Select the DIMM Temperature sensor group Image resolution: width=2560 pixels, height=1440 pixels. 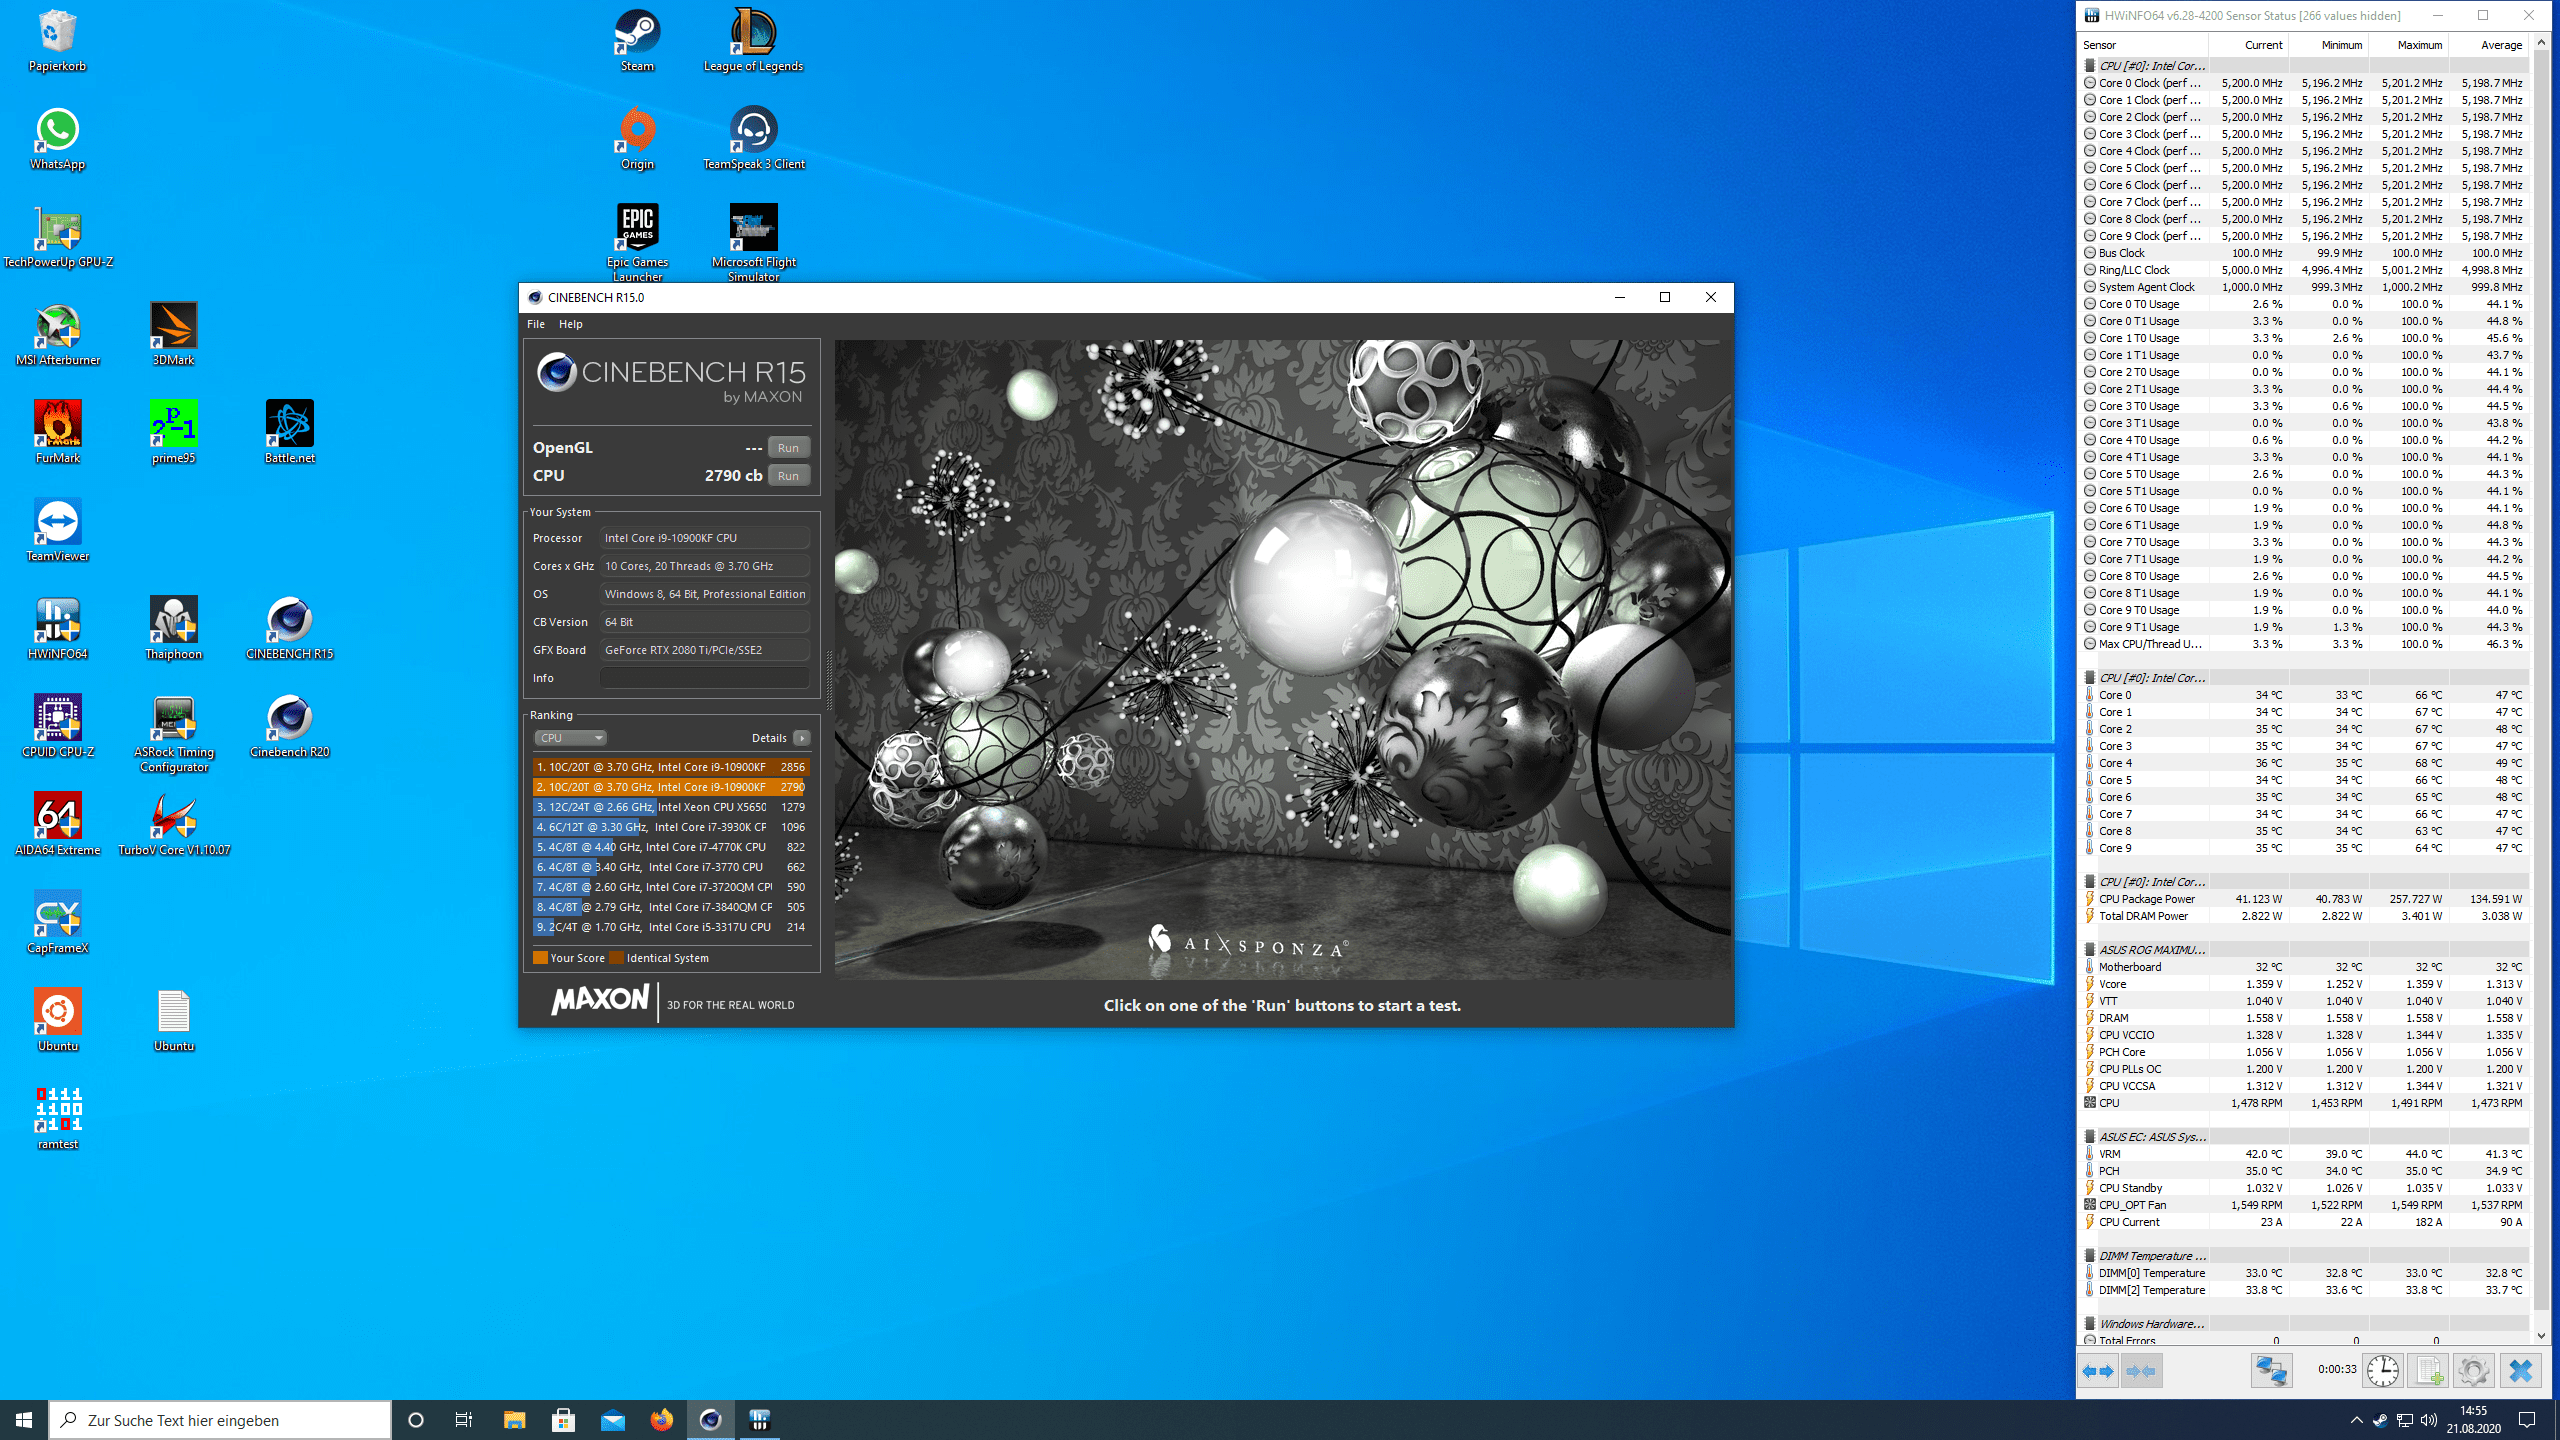coord(2304,1256)
